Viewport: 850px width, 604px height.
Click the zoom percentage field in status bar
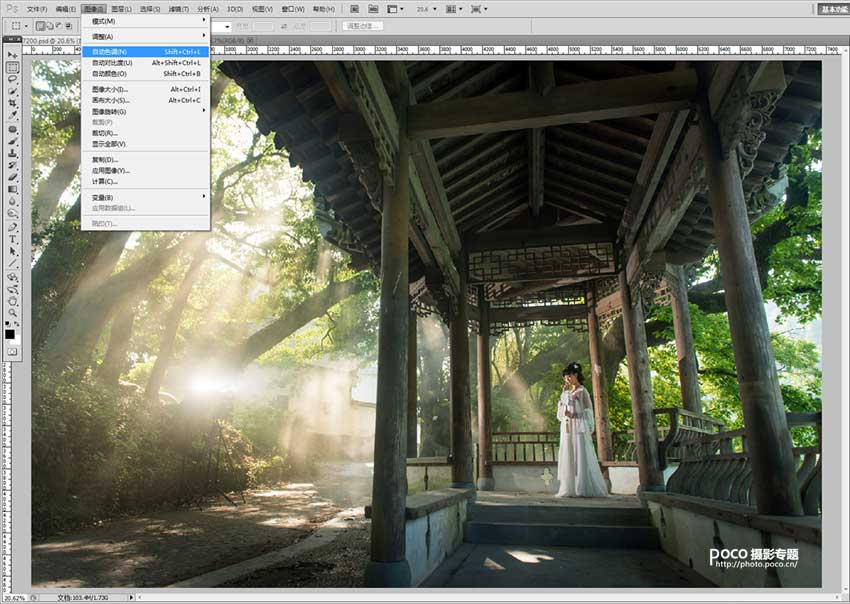click(x=13, y=597)
